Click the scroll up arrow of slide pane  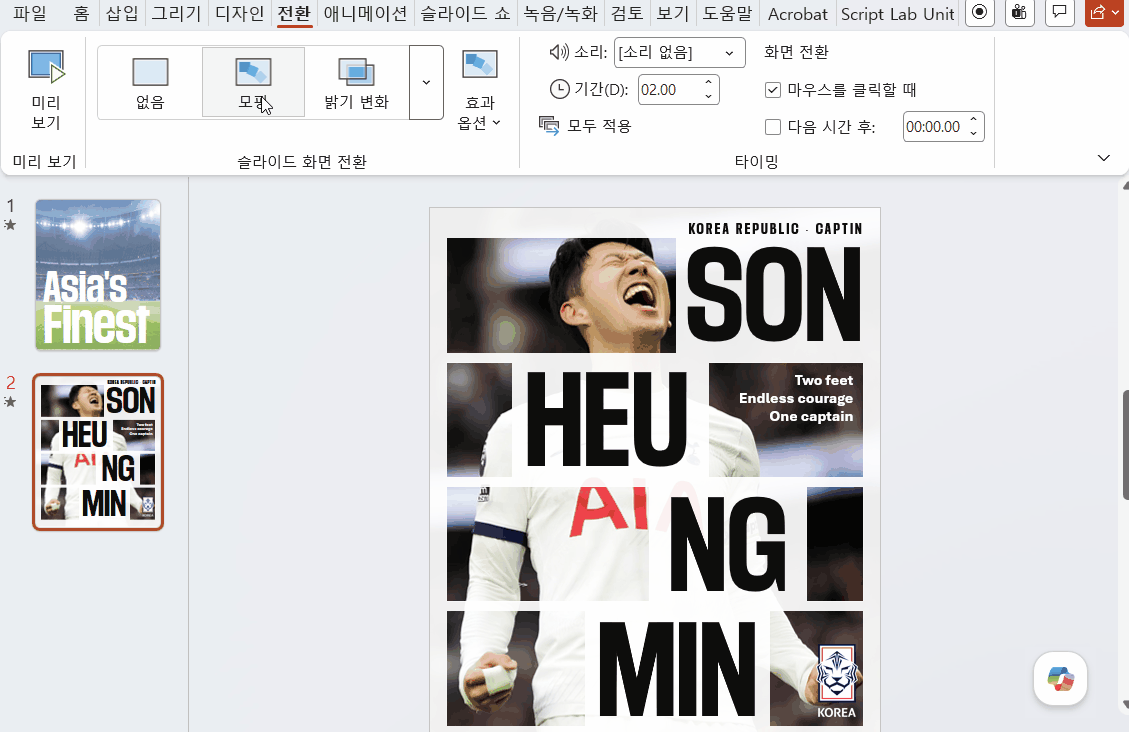(x=1125, y=186)
